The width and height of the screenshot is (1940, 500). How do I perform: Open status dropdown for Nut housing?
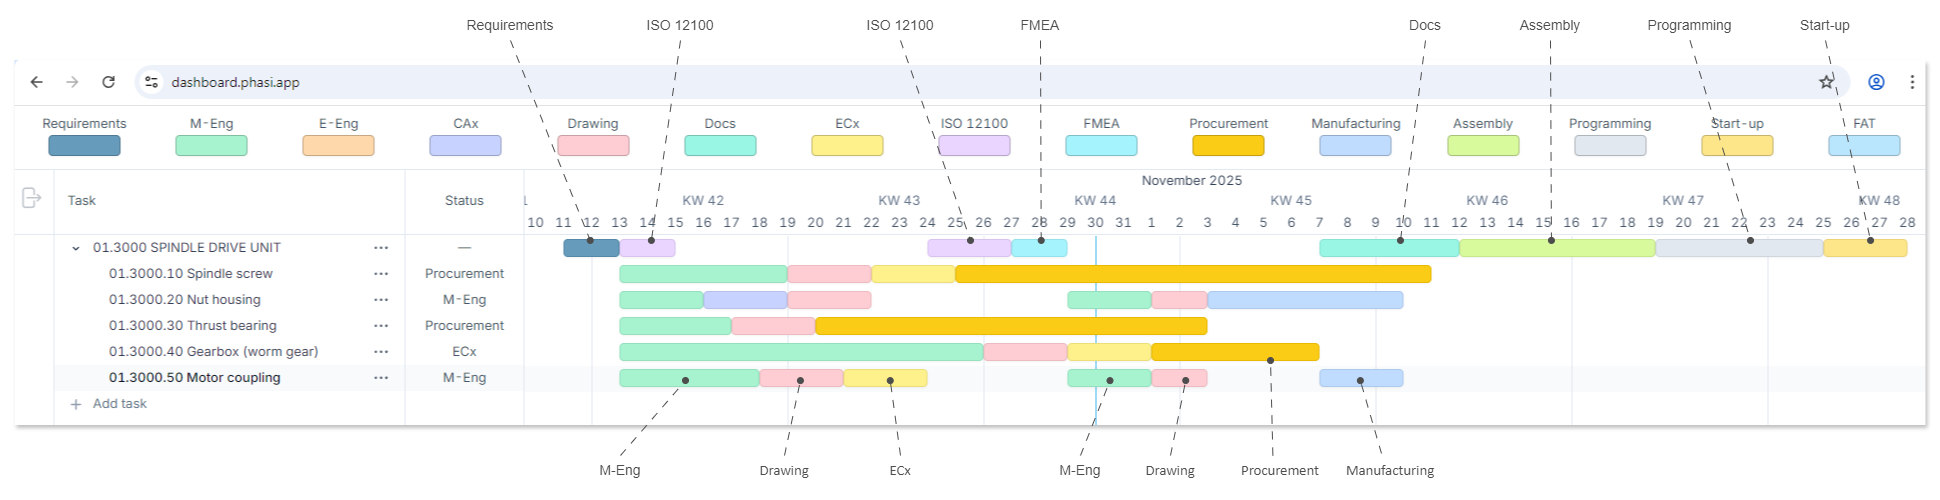tap(464, 300)
